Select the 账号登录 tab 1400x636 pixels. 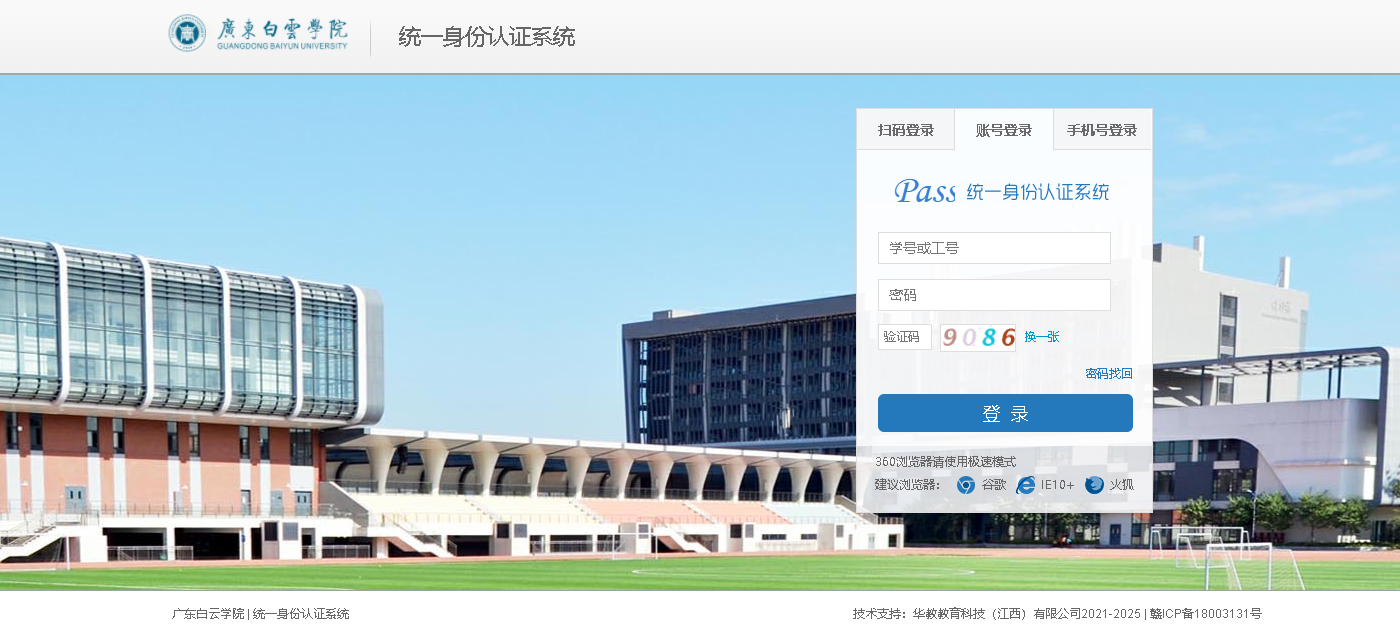[1003, 130]
